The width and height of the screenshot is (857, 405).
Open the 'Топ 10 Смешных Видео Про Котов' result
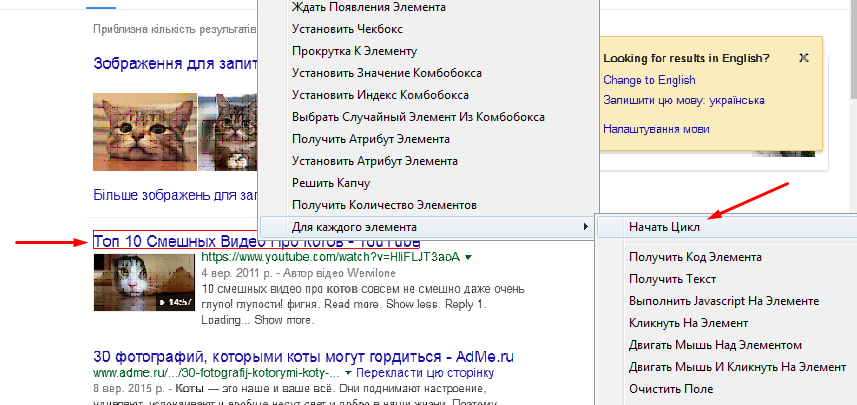pyautogui.click(x=255, y=241)
